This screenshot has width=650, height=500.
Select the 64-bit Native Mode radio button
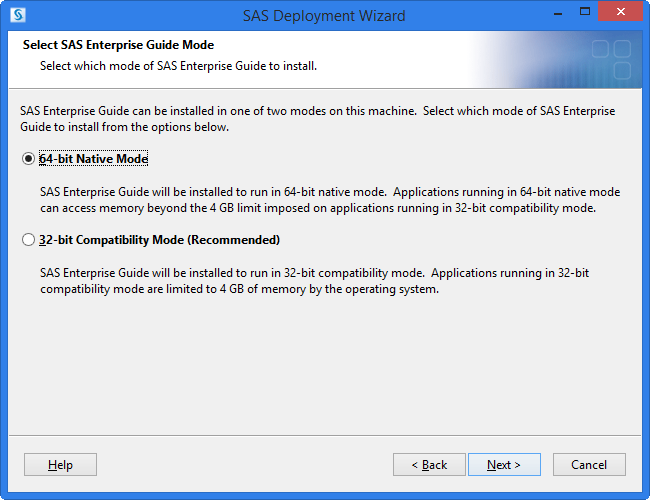(x=28, y=159)
